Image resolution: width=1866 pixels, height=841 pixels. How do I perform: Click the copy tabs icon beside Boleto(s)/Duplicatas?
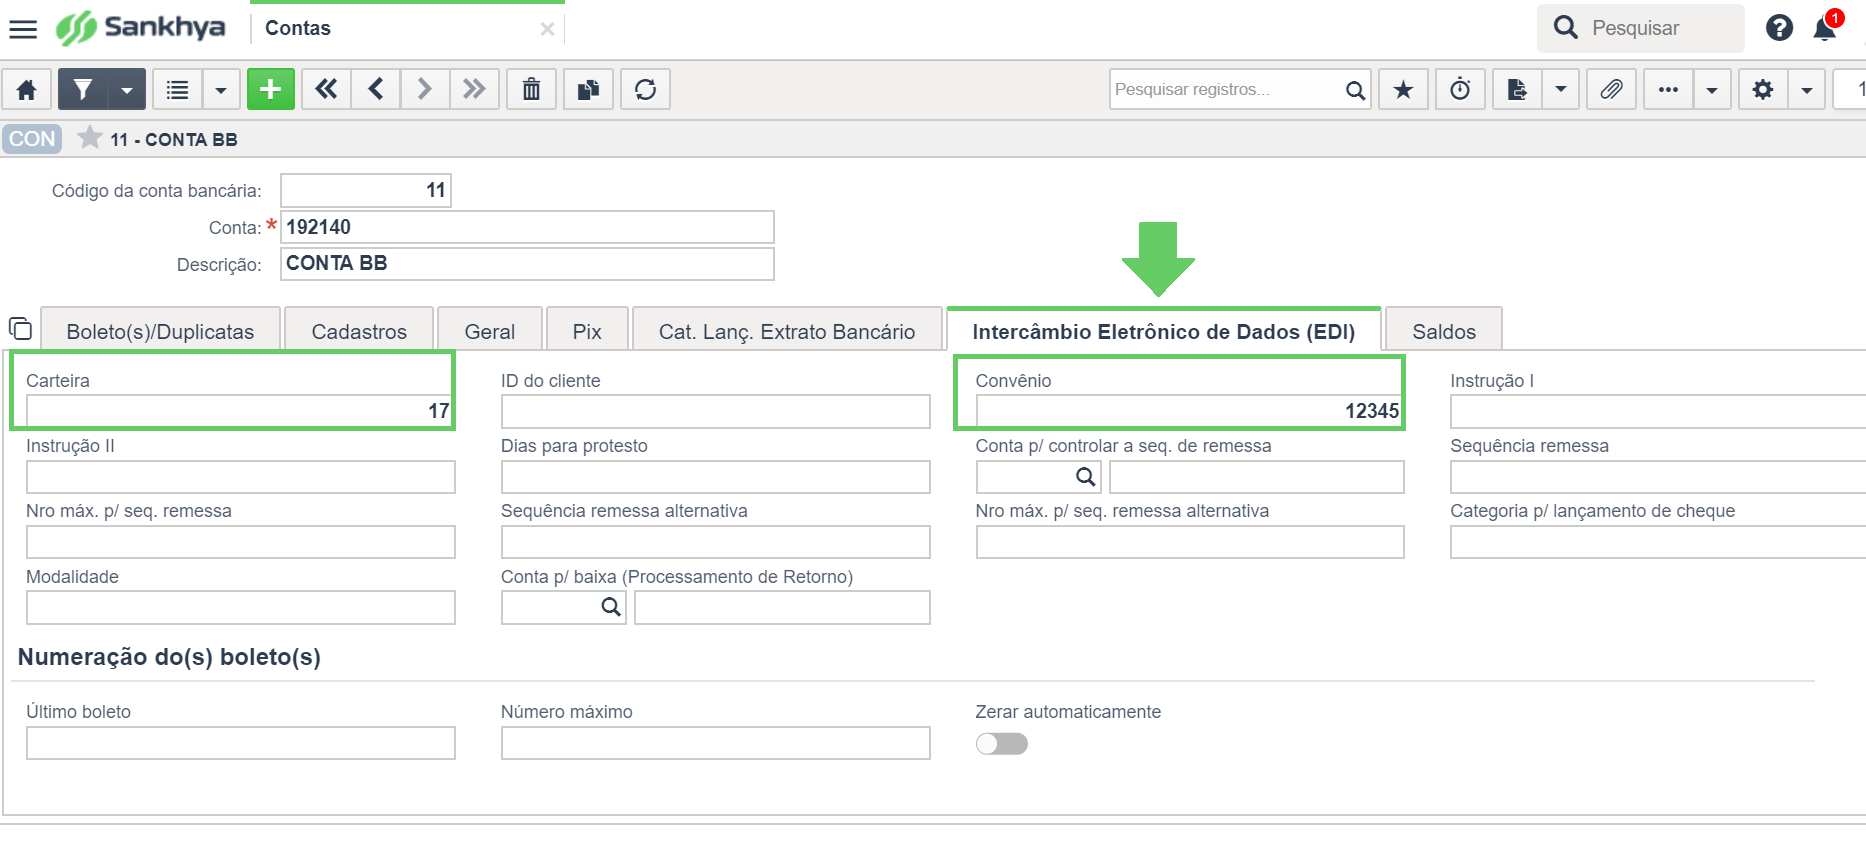[20, 328]
